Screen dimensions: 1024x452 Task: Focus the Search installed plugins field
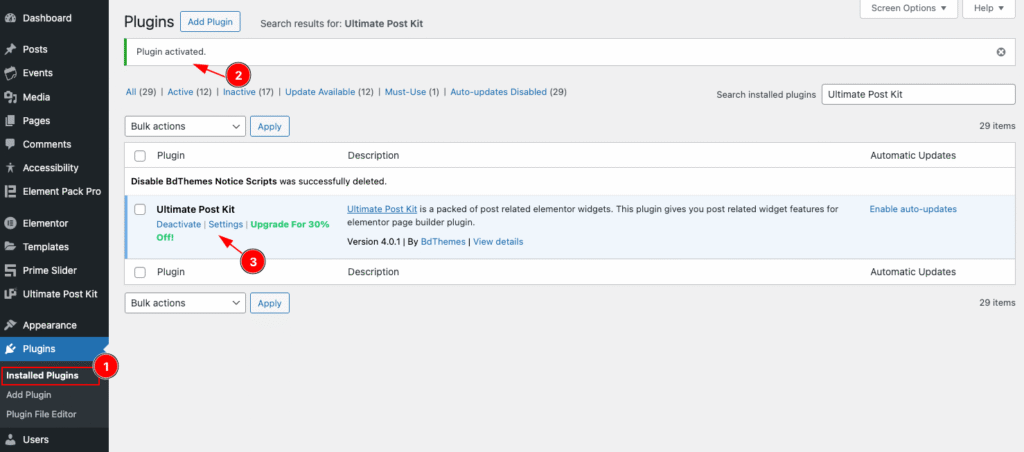click(x=917, y=93)
